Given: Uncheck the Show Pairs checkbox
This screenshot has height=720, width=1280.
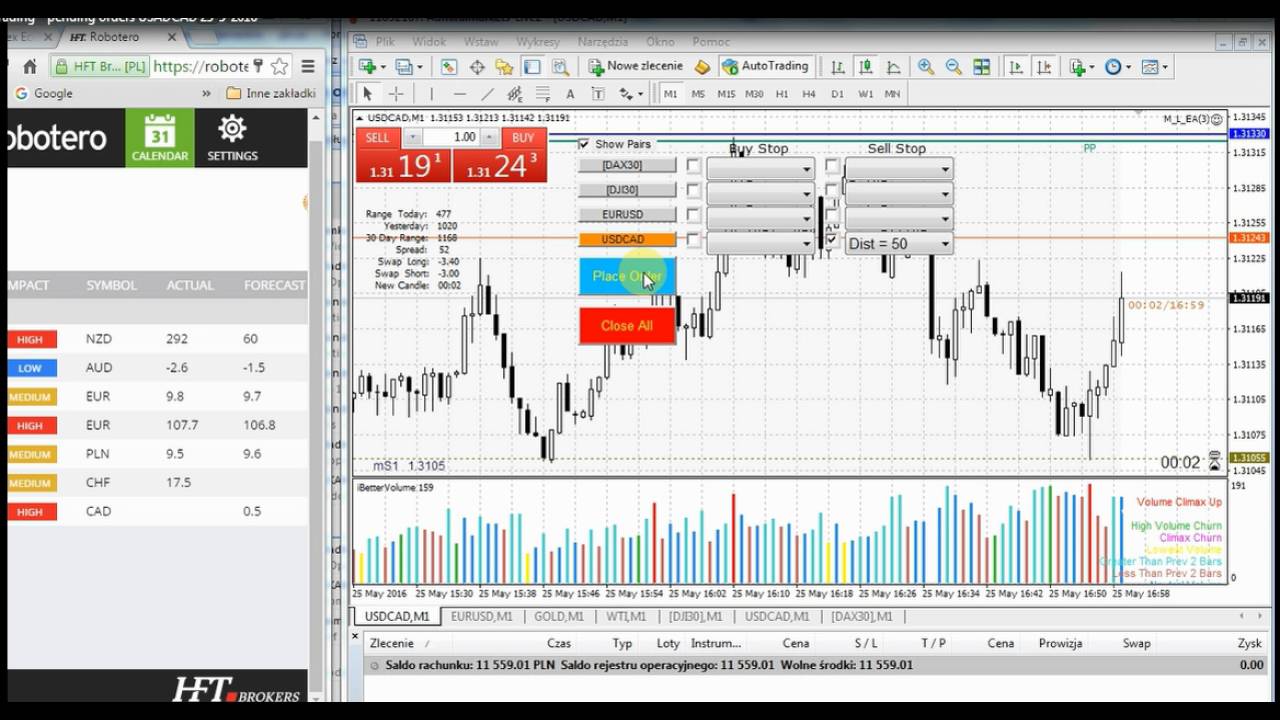Looking at the screenshot, I should coord(584,144).
